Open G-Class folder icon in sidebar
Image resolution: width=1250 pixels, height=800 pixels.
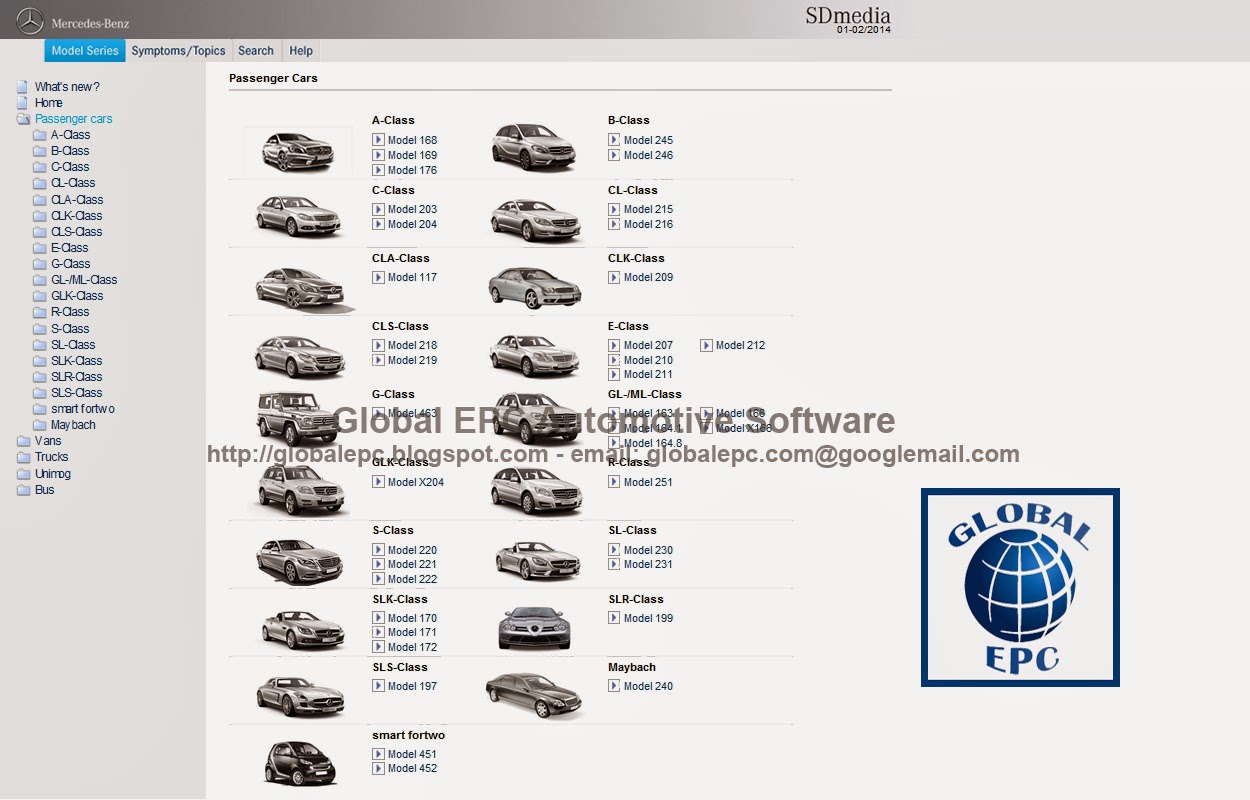pyautogui.click(x=40, y=264)
